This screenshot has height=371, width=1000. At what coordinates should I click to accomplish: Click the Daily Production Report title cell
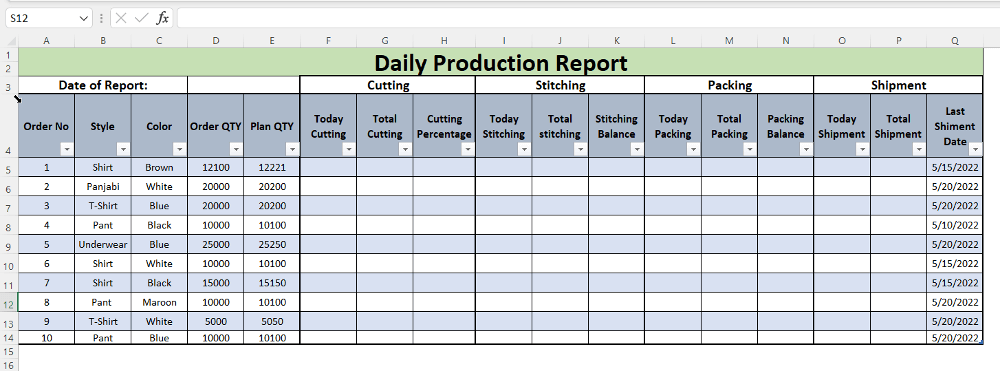click(x=501, y=62)
